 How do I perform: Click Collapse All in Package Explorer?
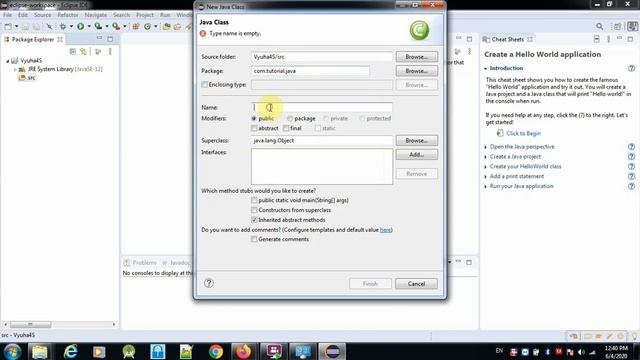(x=73, y=51)
